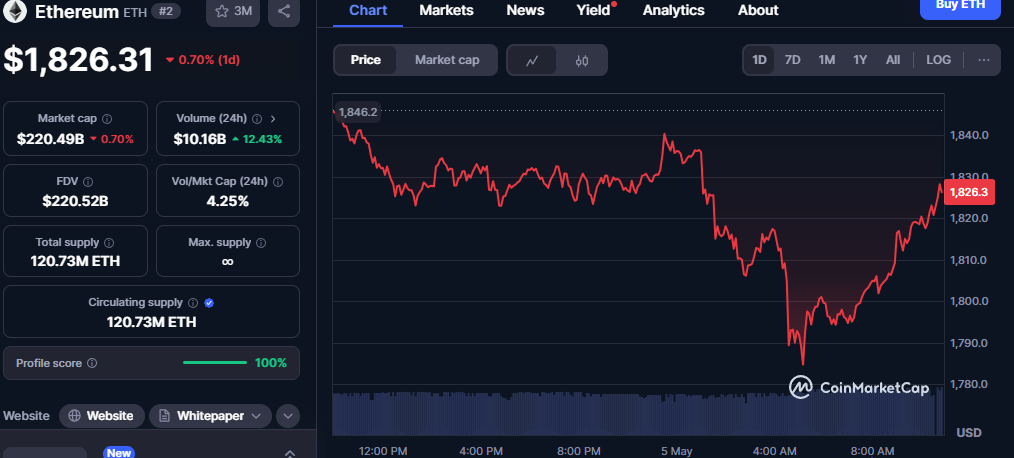Screen dimensions: 1014x458
Task: Open the share icon button
Action: point(284,11)
